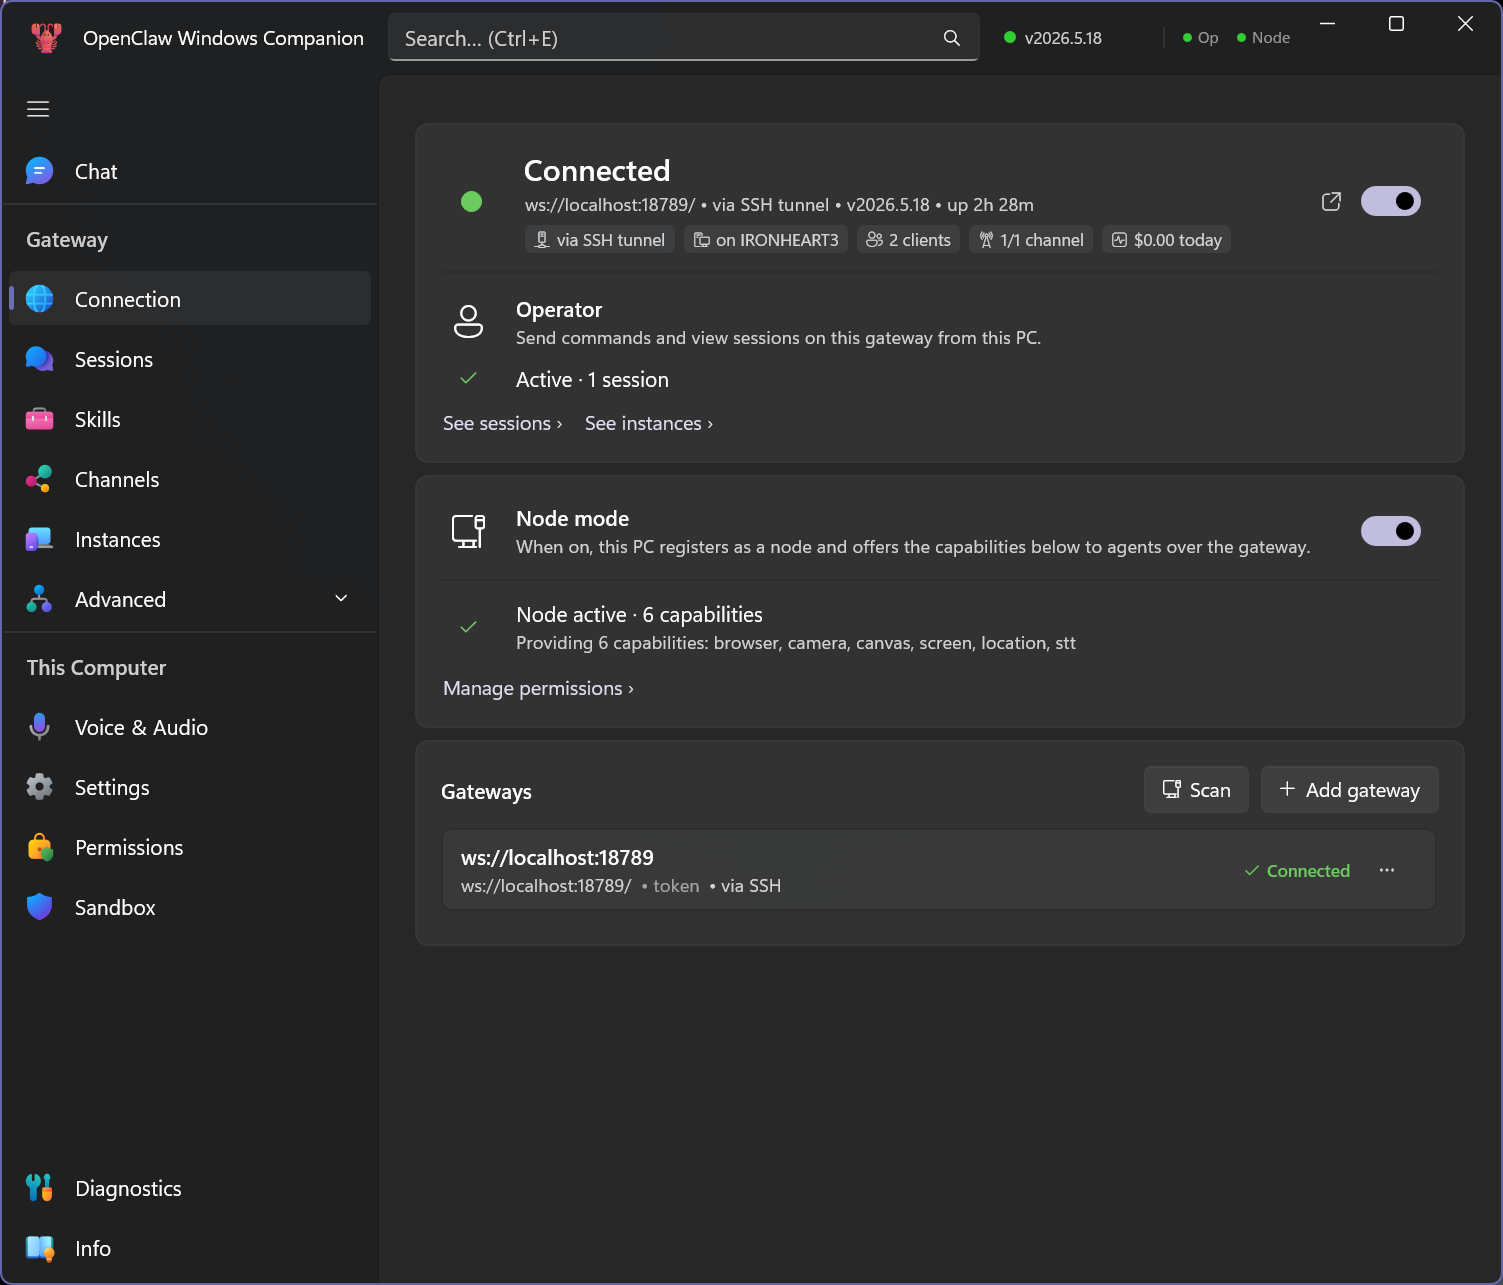The height and width of the screenshot is (1285, 1503).
Task: Click the Skills toolbox icon
Action: tap(40, 419)
